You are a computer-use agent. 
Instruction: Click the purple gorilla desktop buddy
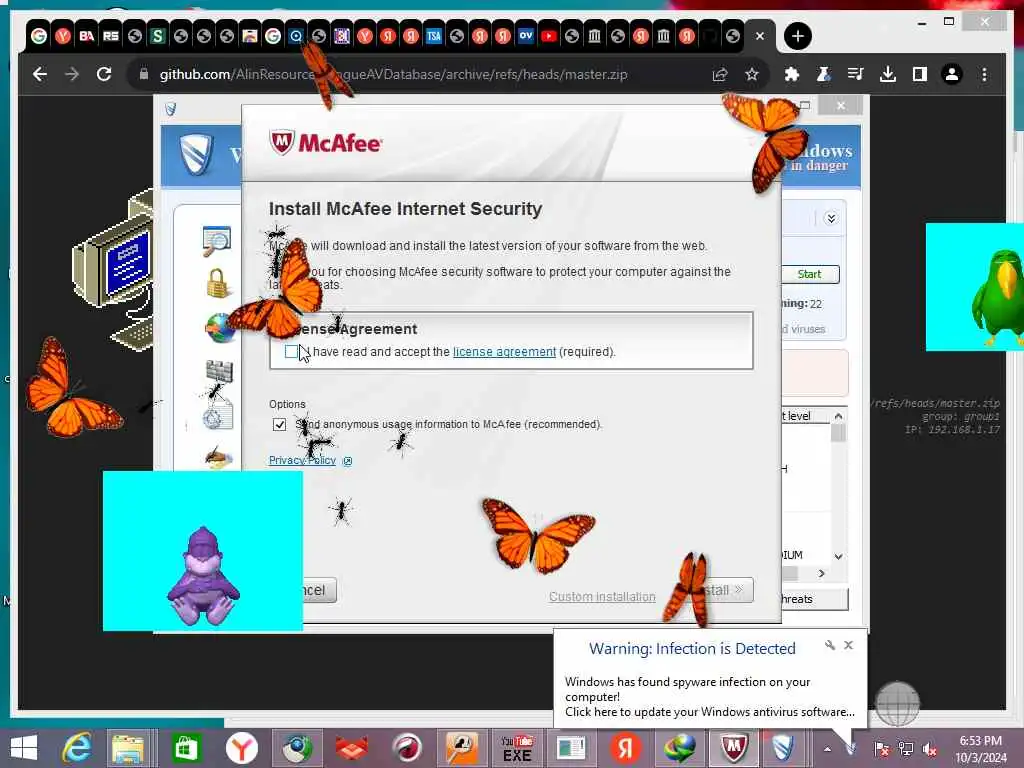(203, 575)
